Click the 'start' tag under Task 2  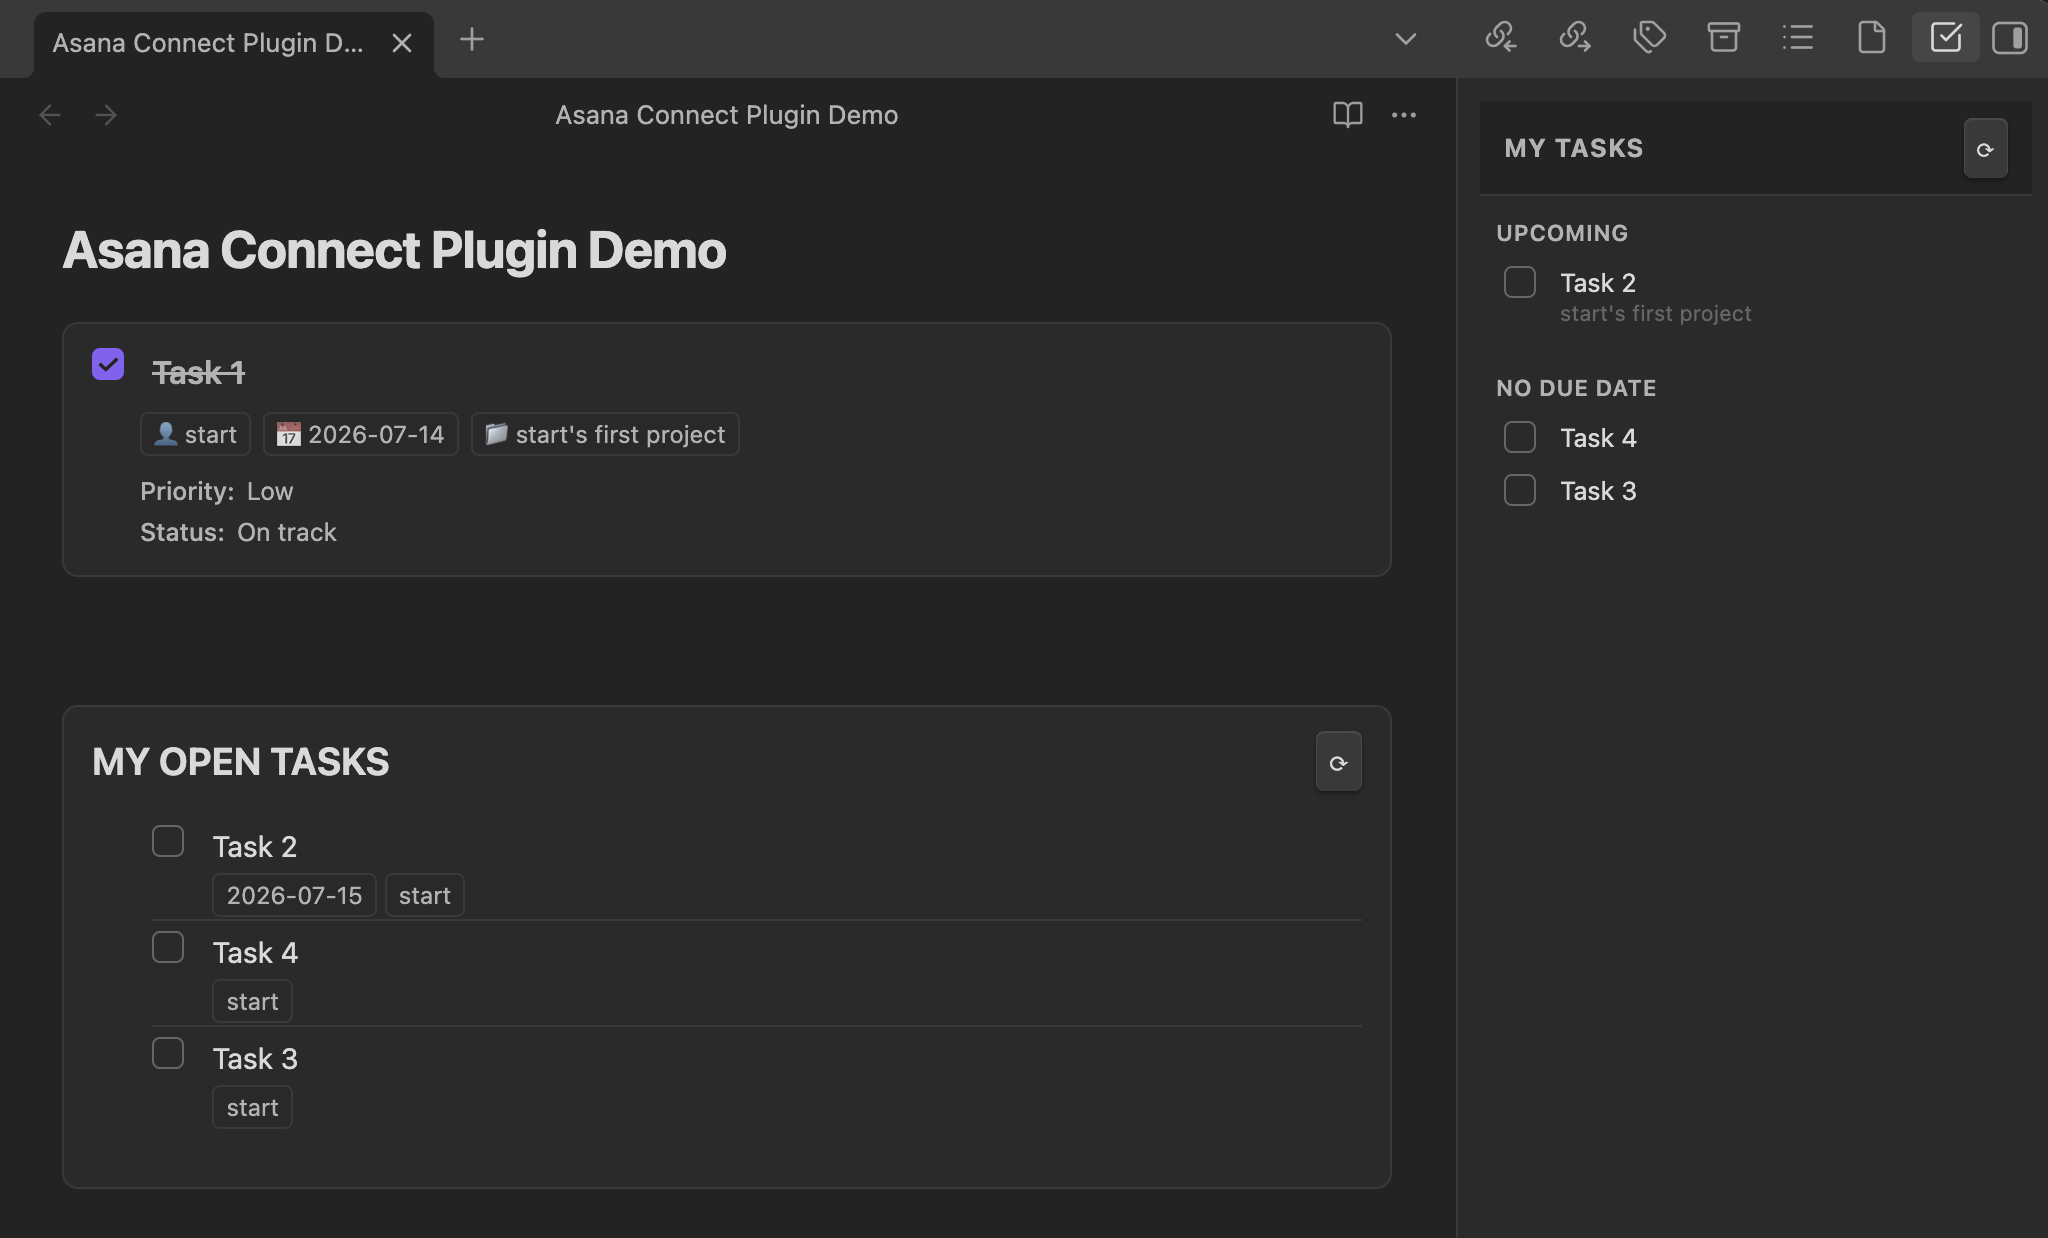click(x=424, y=895)
